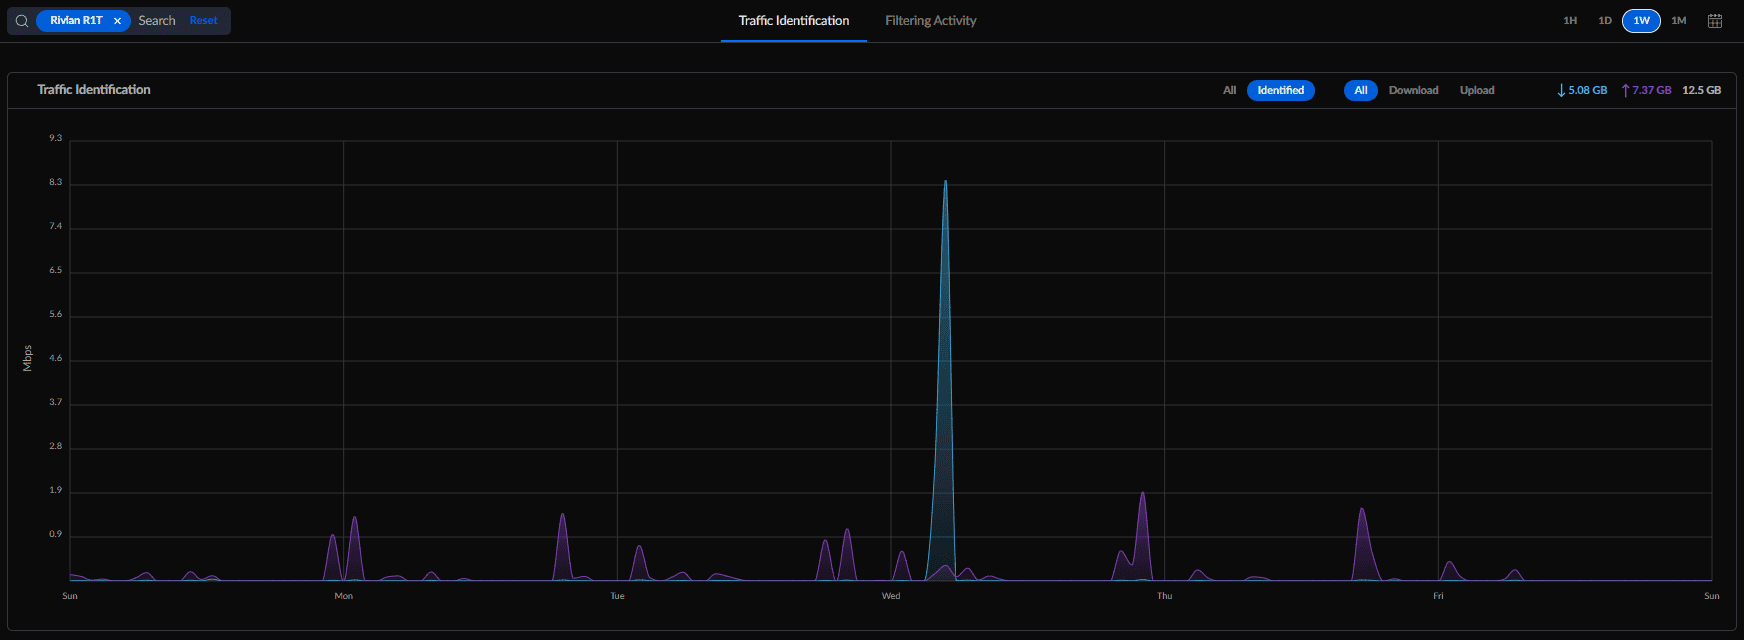The height and width of the screenshot is (640, 1744).
Task: Click the Fri axis label
Action: tap(1438, 596)
